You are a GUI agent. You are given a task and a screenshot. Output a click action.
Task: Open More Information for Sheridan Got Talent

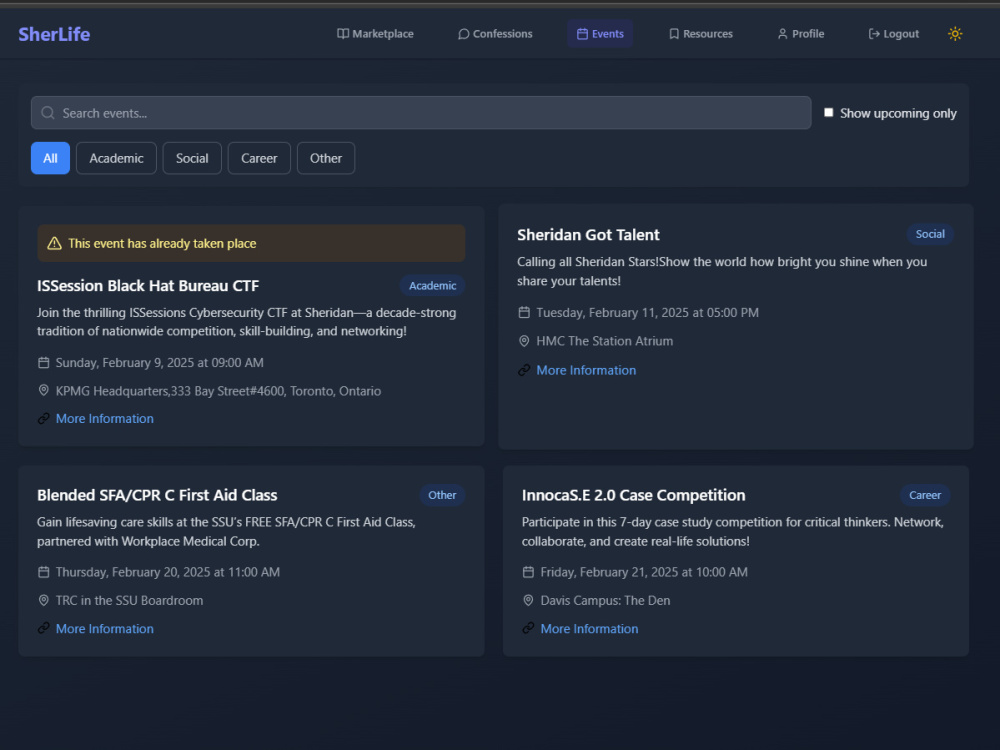click(x=586, y=370)
